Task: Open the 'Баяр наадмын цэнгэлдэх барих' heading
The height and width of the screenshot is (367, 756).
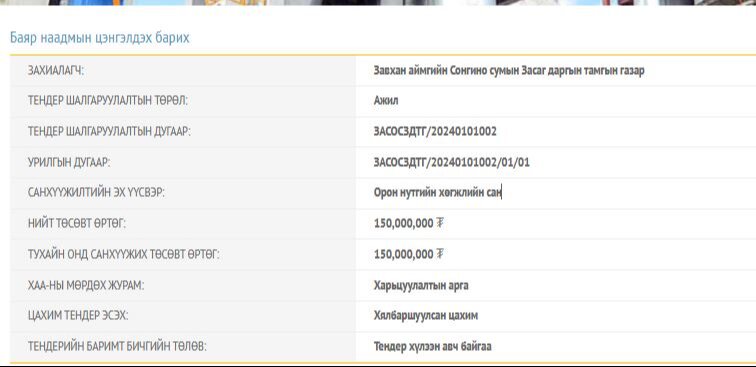Action: [100, 38]
